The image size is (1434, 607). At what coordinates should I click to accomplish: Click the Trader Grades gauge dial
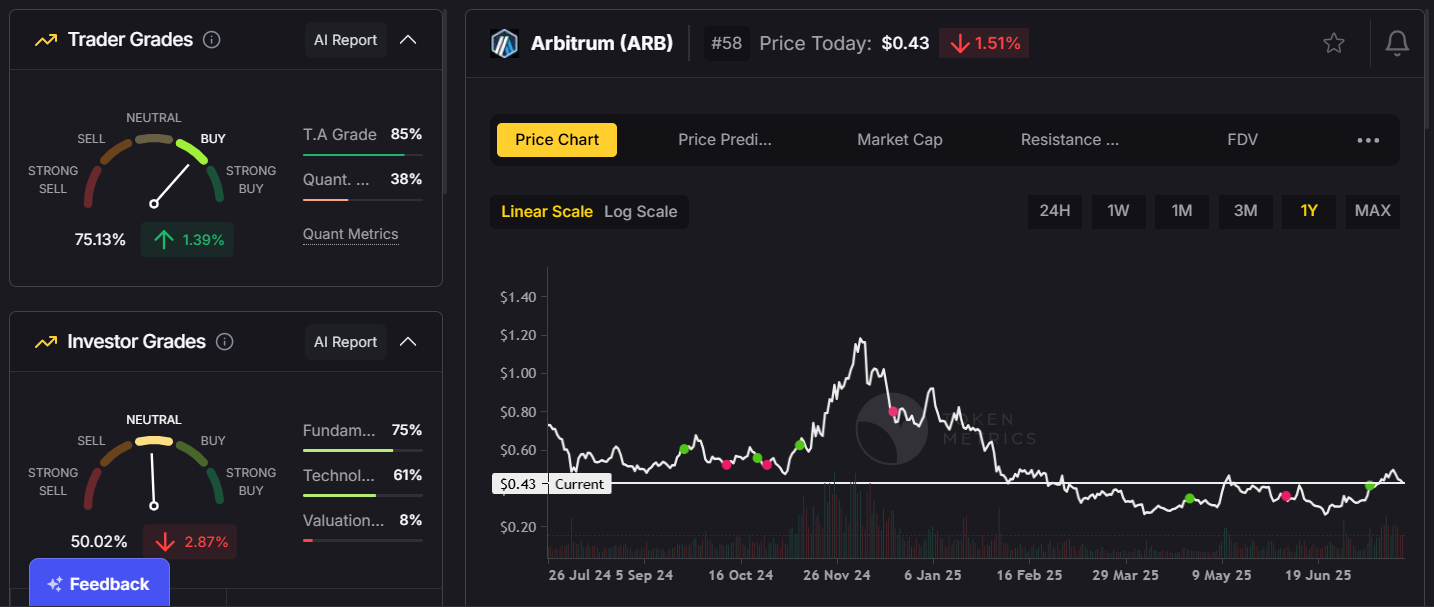[153, 170]
